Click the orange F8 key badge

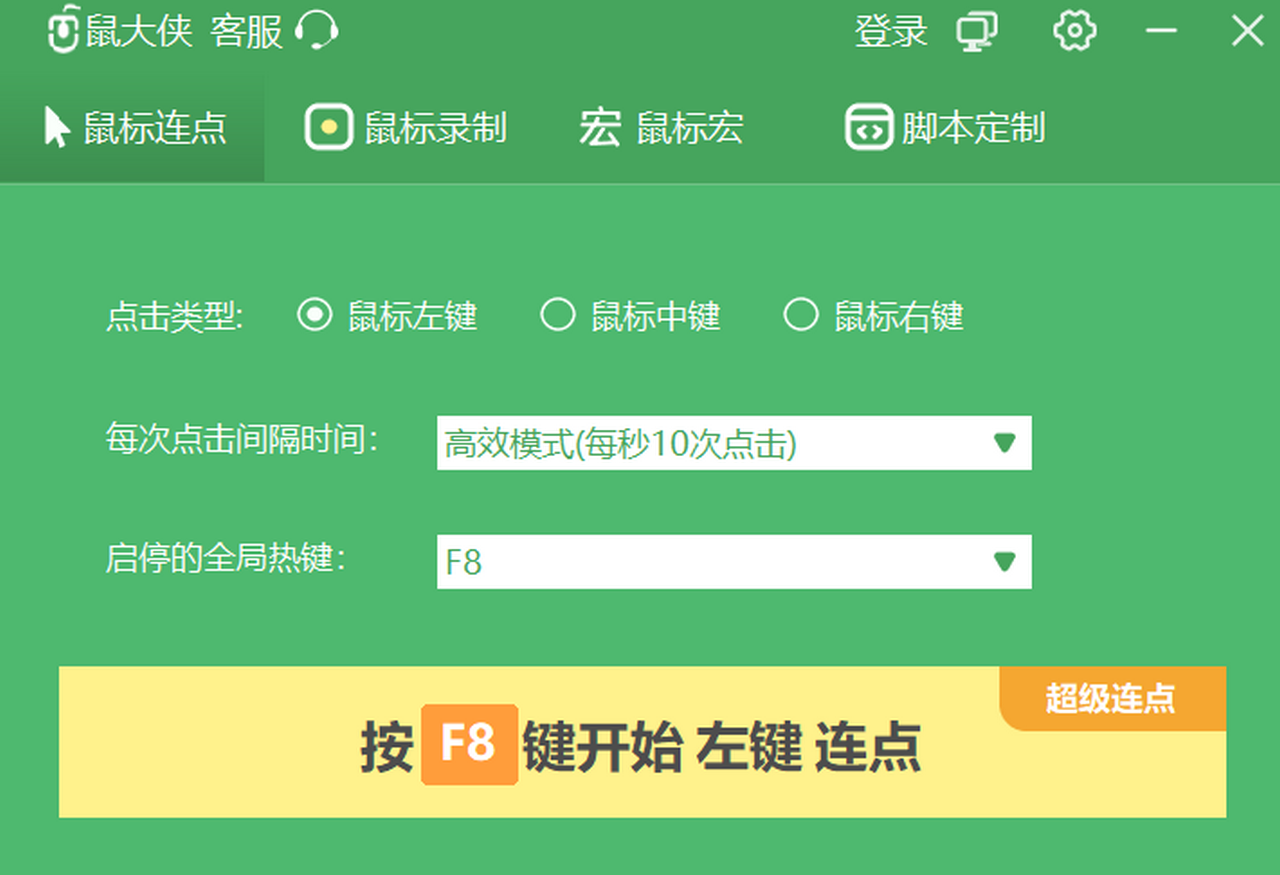pos(470,749)
